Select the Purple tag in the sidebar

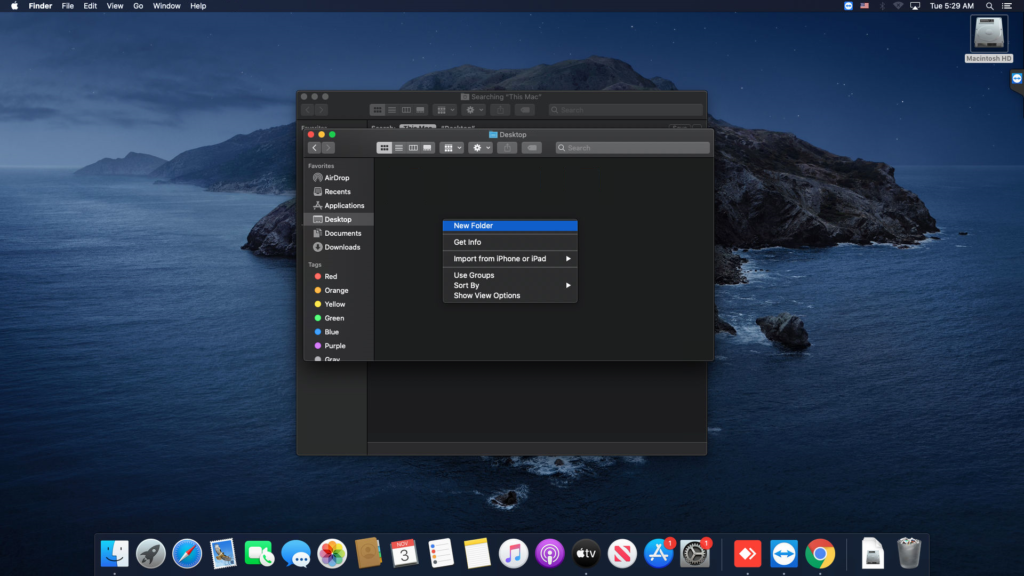pyautogui.click(x=334, y=345)
